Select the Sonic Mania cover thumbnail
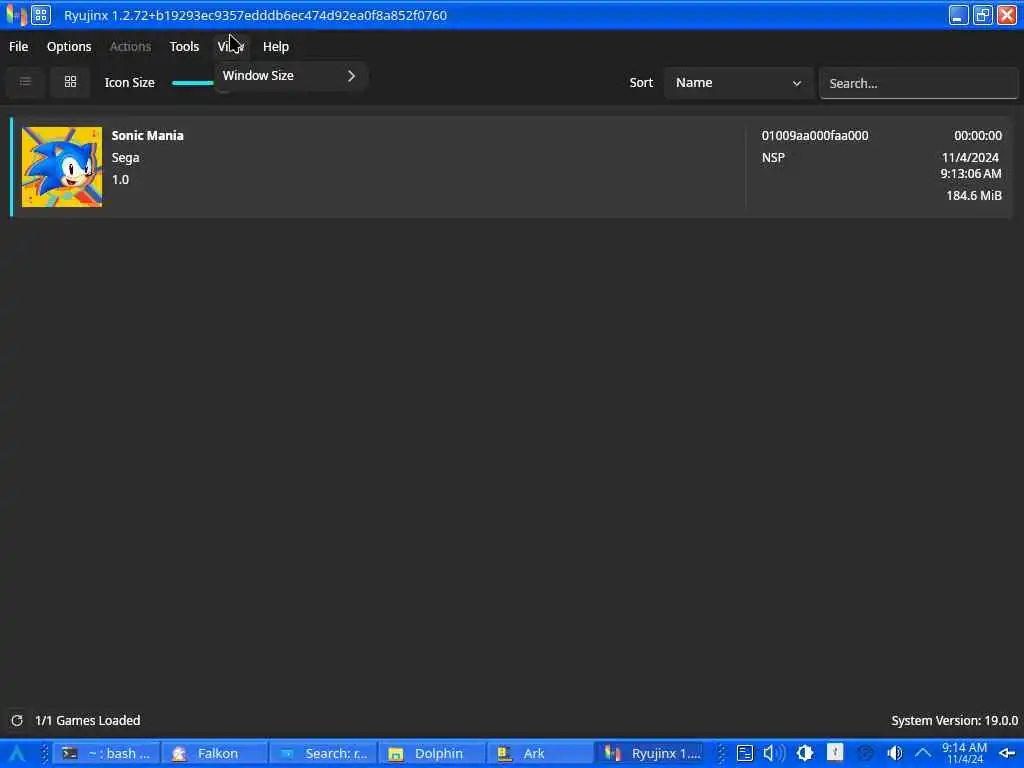 62,167
